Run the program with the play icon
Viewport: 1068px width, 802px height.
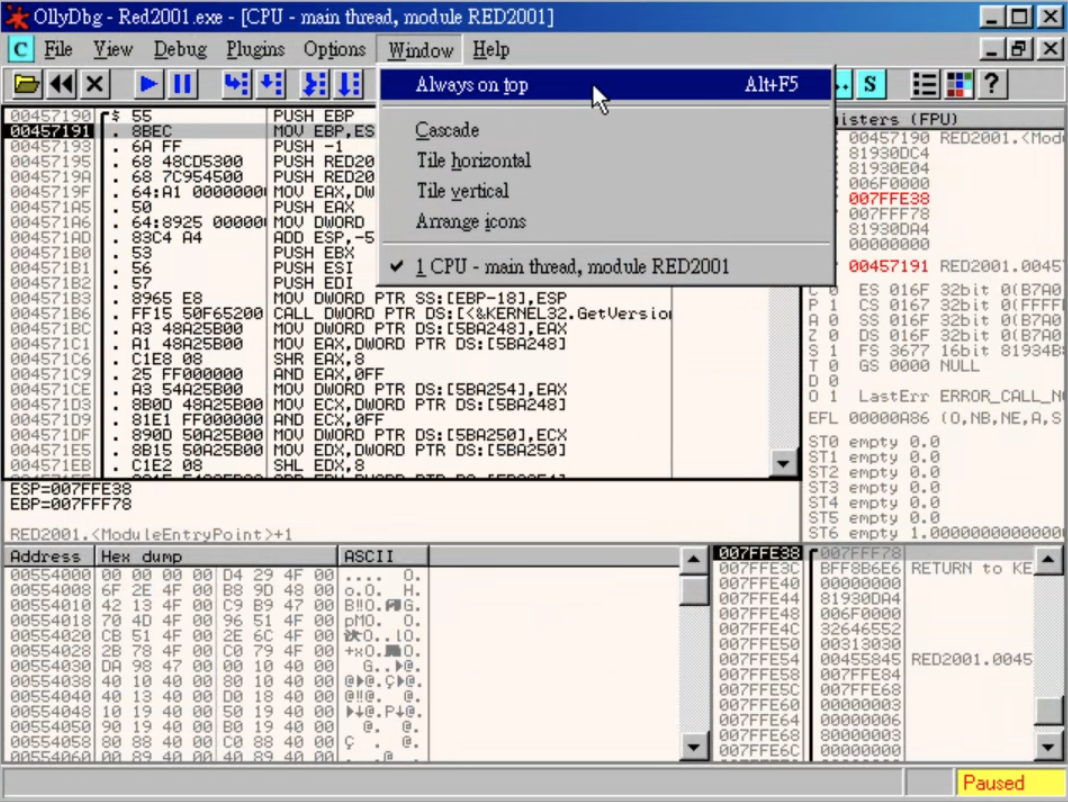point(148,84)
